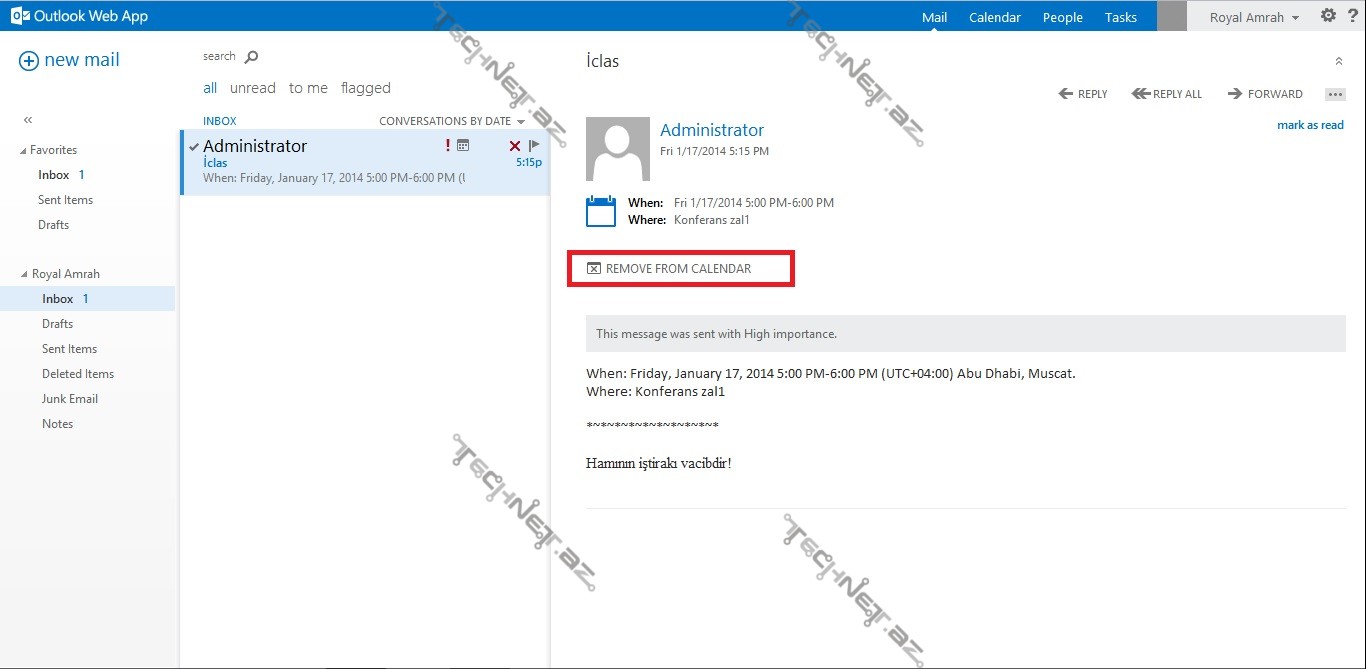Click the settings gear icon
The width and height of the screenshot is (1366, 669).
click(1328, 16)
